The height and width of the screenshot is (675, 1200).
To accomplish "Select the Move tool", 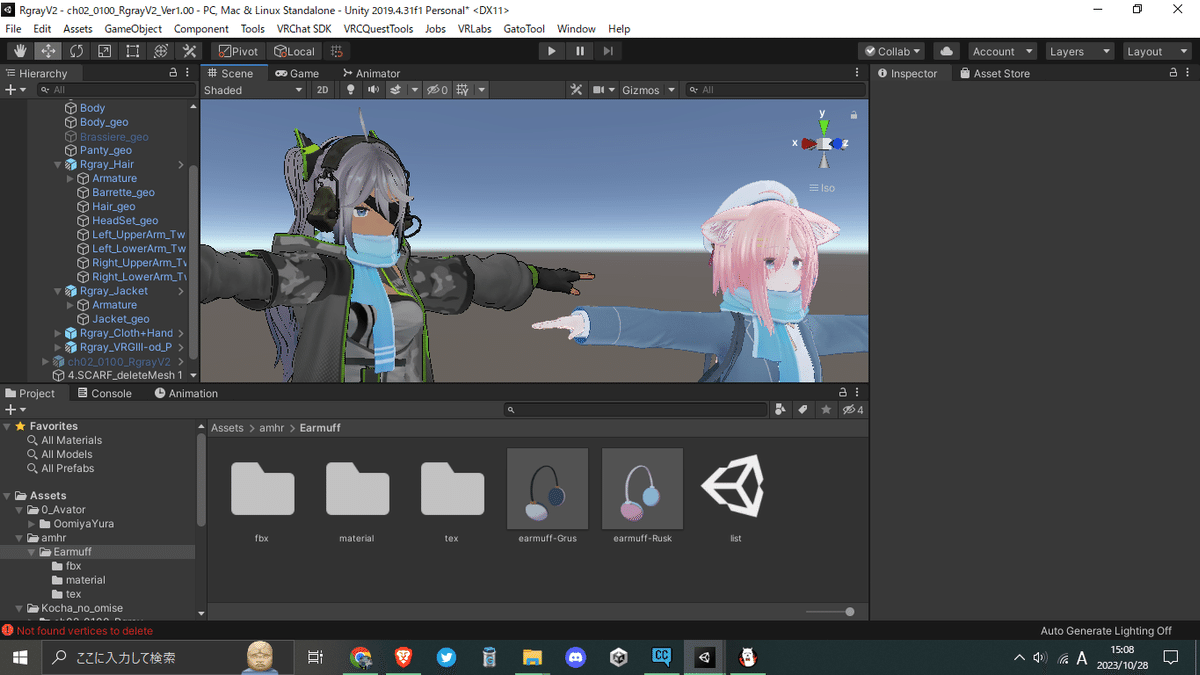I will tap(47, 50).
